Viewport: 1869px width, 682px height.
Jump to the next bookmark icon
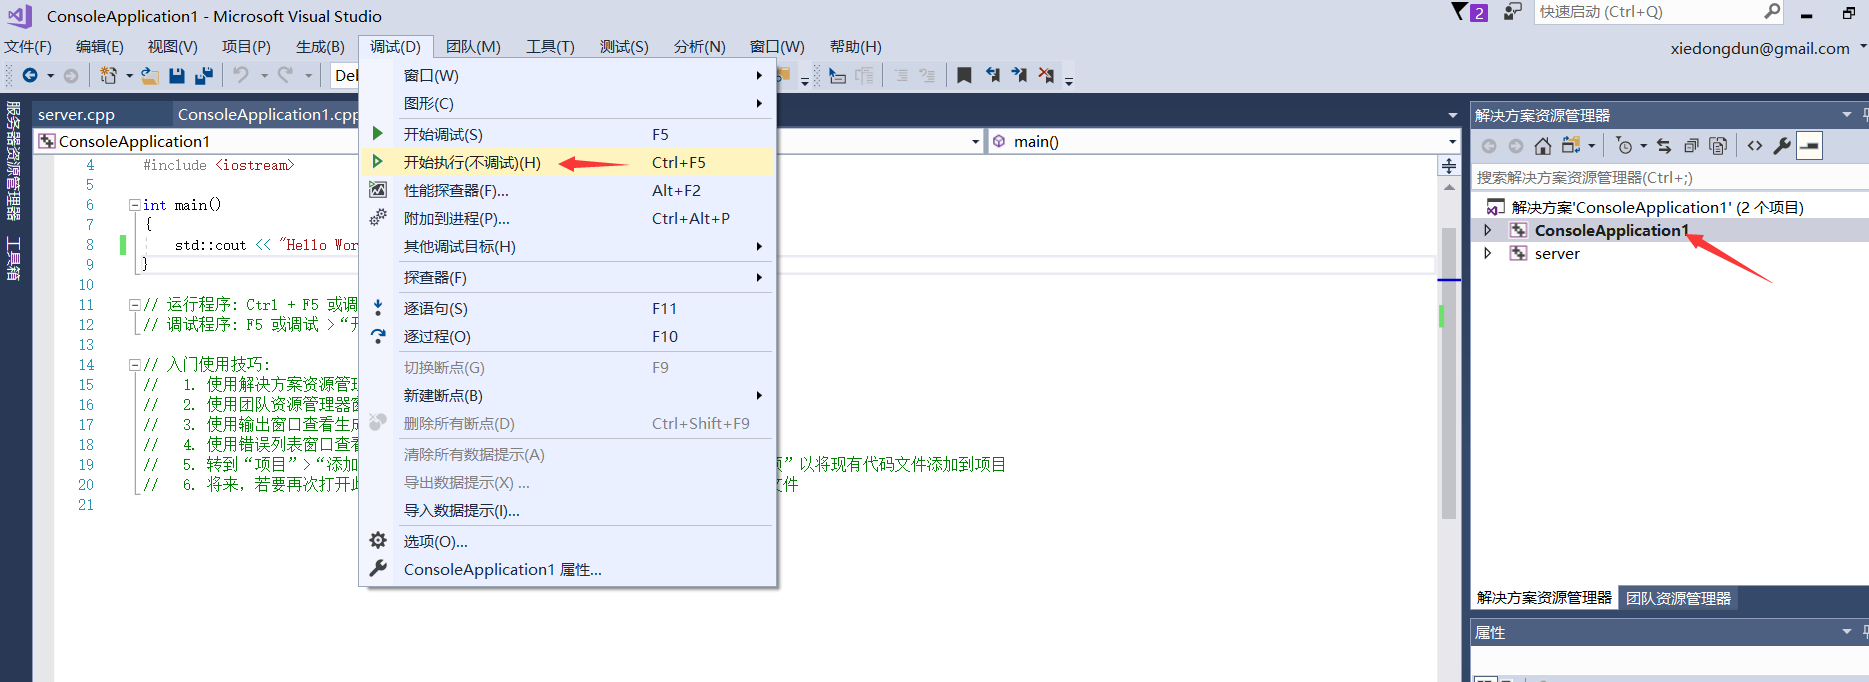(1019, 75)
